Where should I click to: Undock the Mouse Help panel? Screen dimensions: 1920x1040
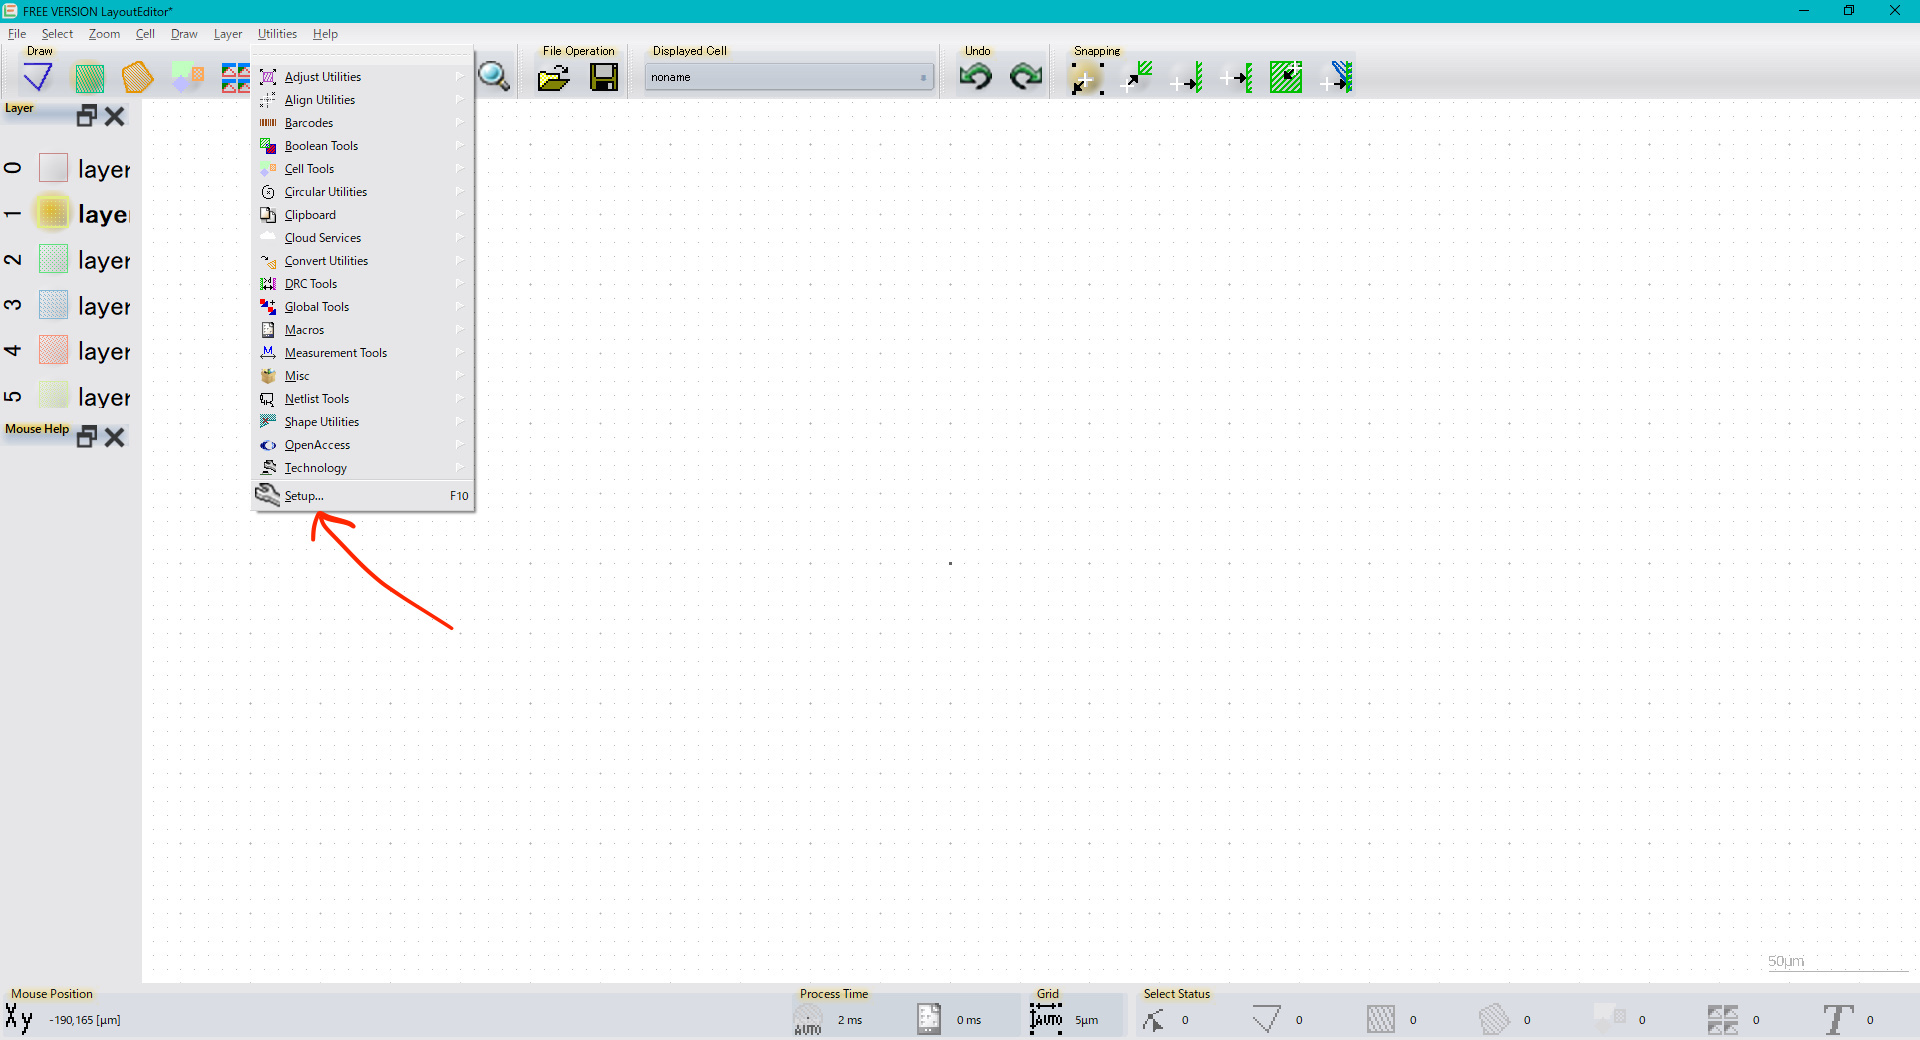pyautogui.click(x=87, y=437)
